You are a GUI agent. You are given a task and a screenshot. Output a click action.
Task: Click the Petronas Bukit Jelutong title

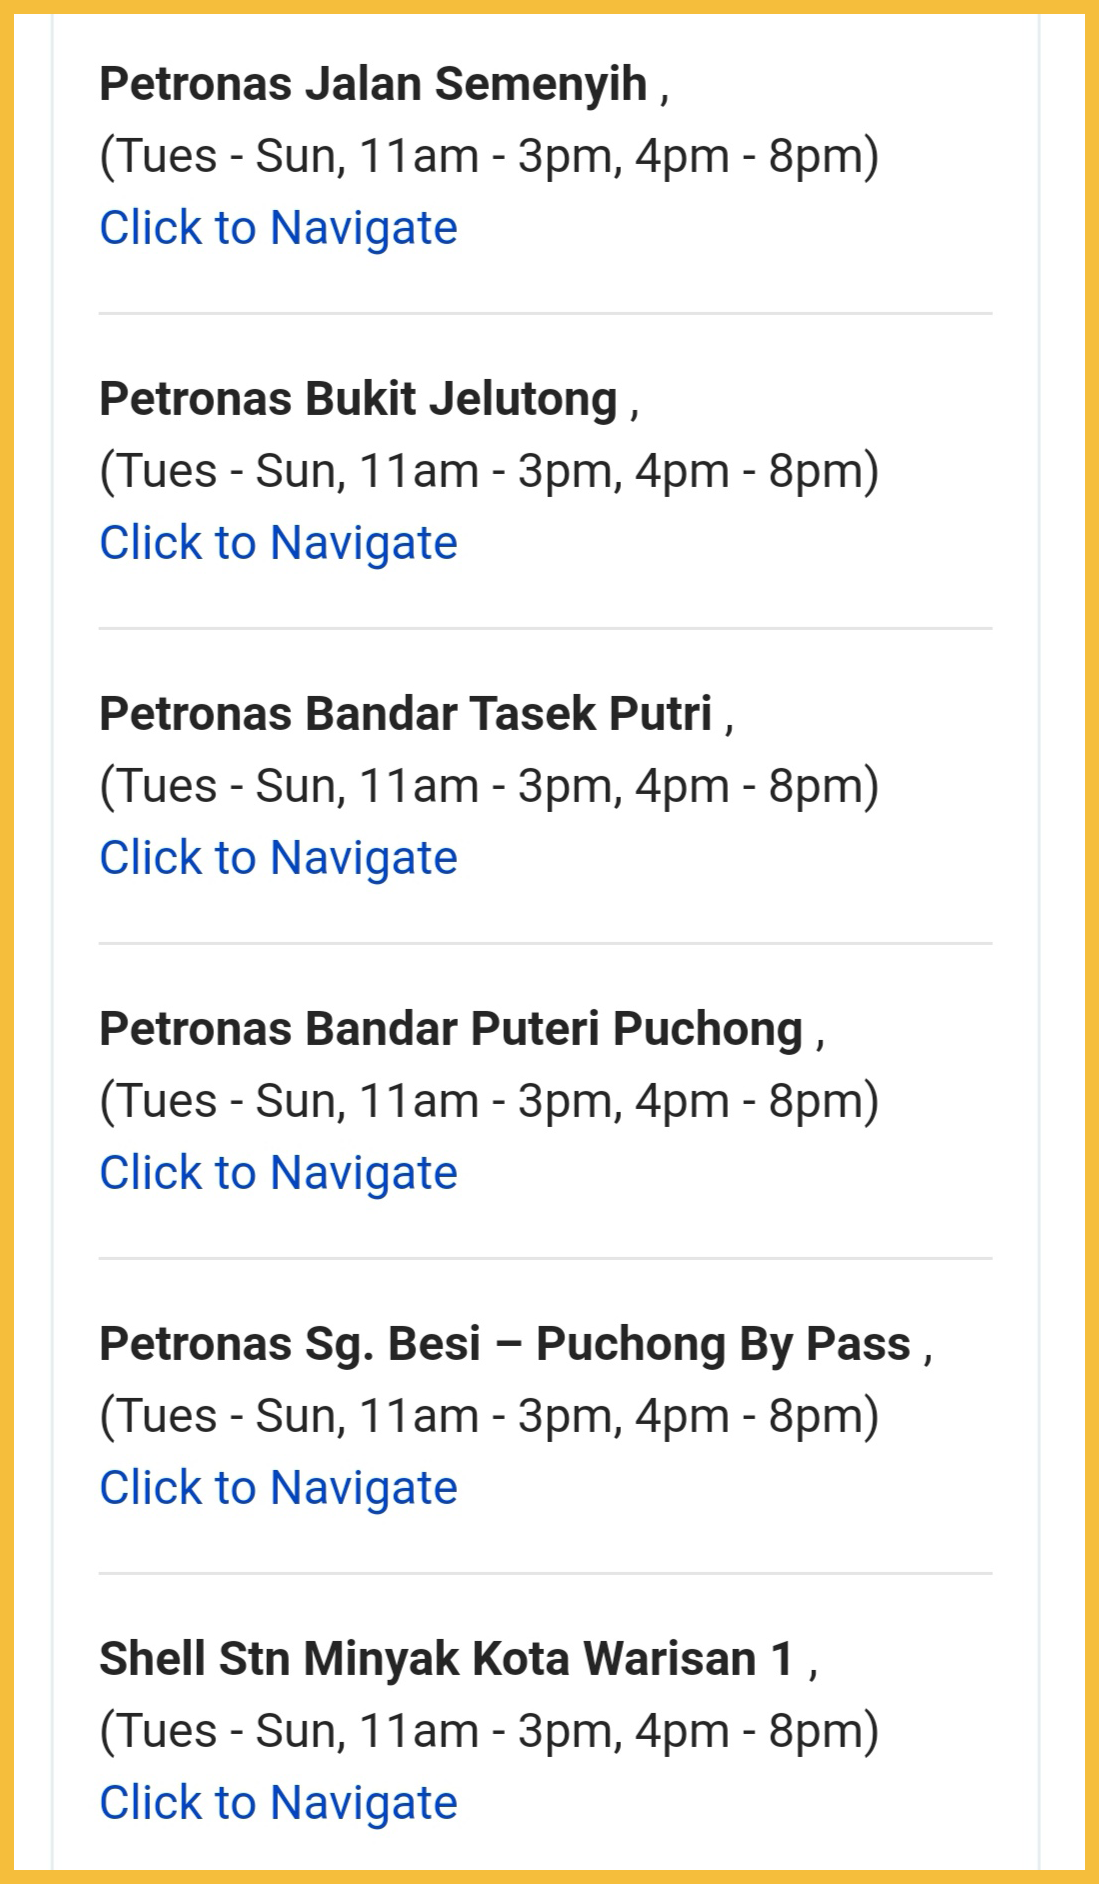(358, 399)
